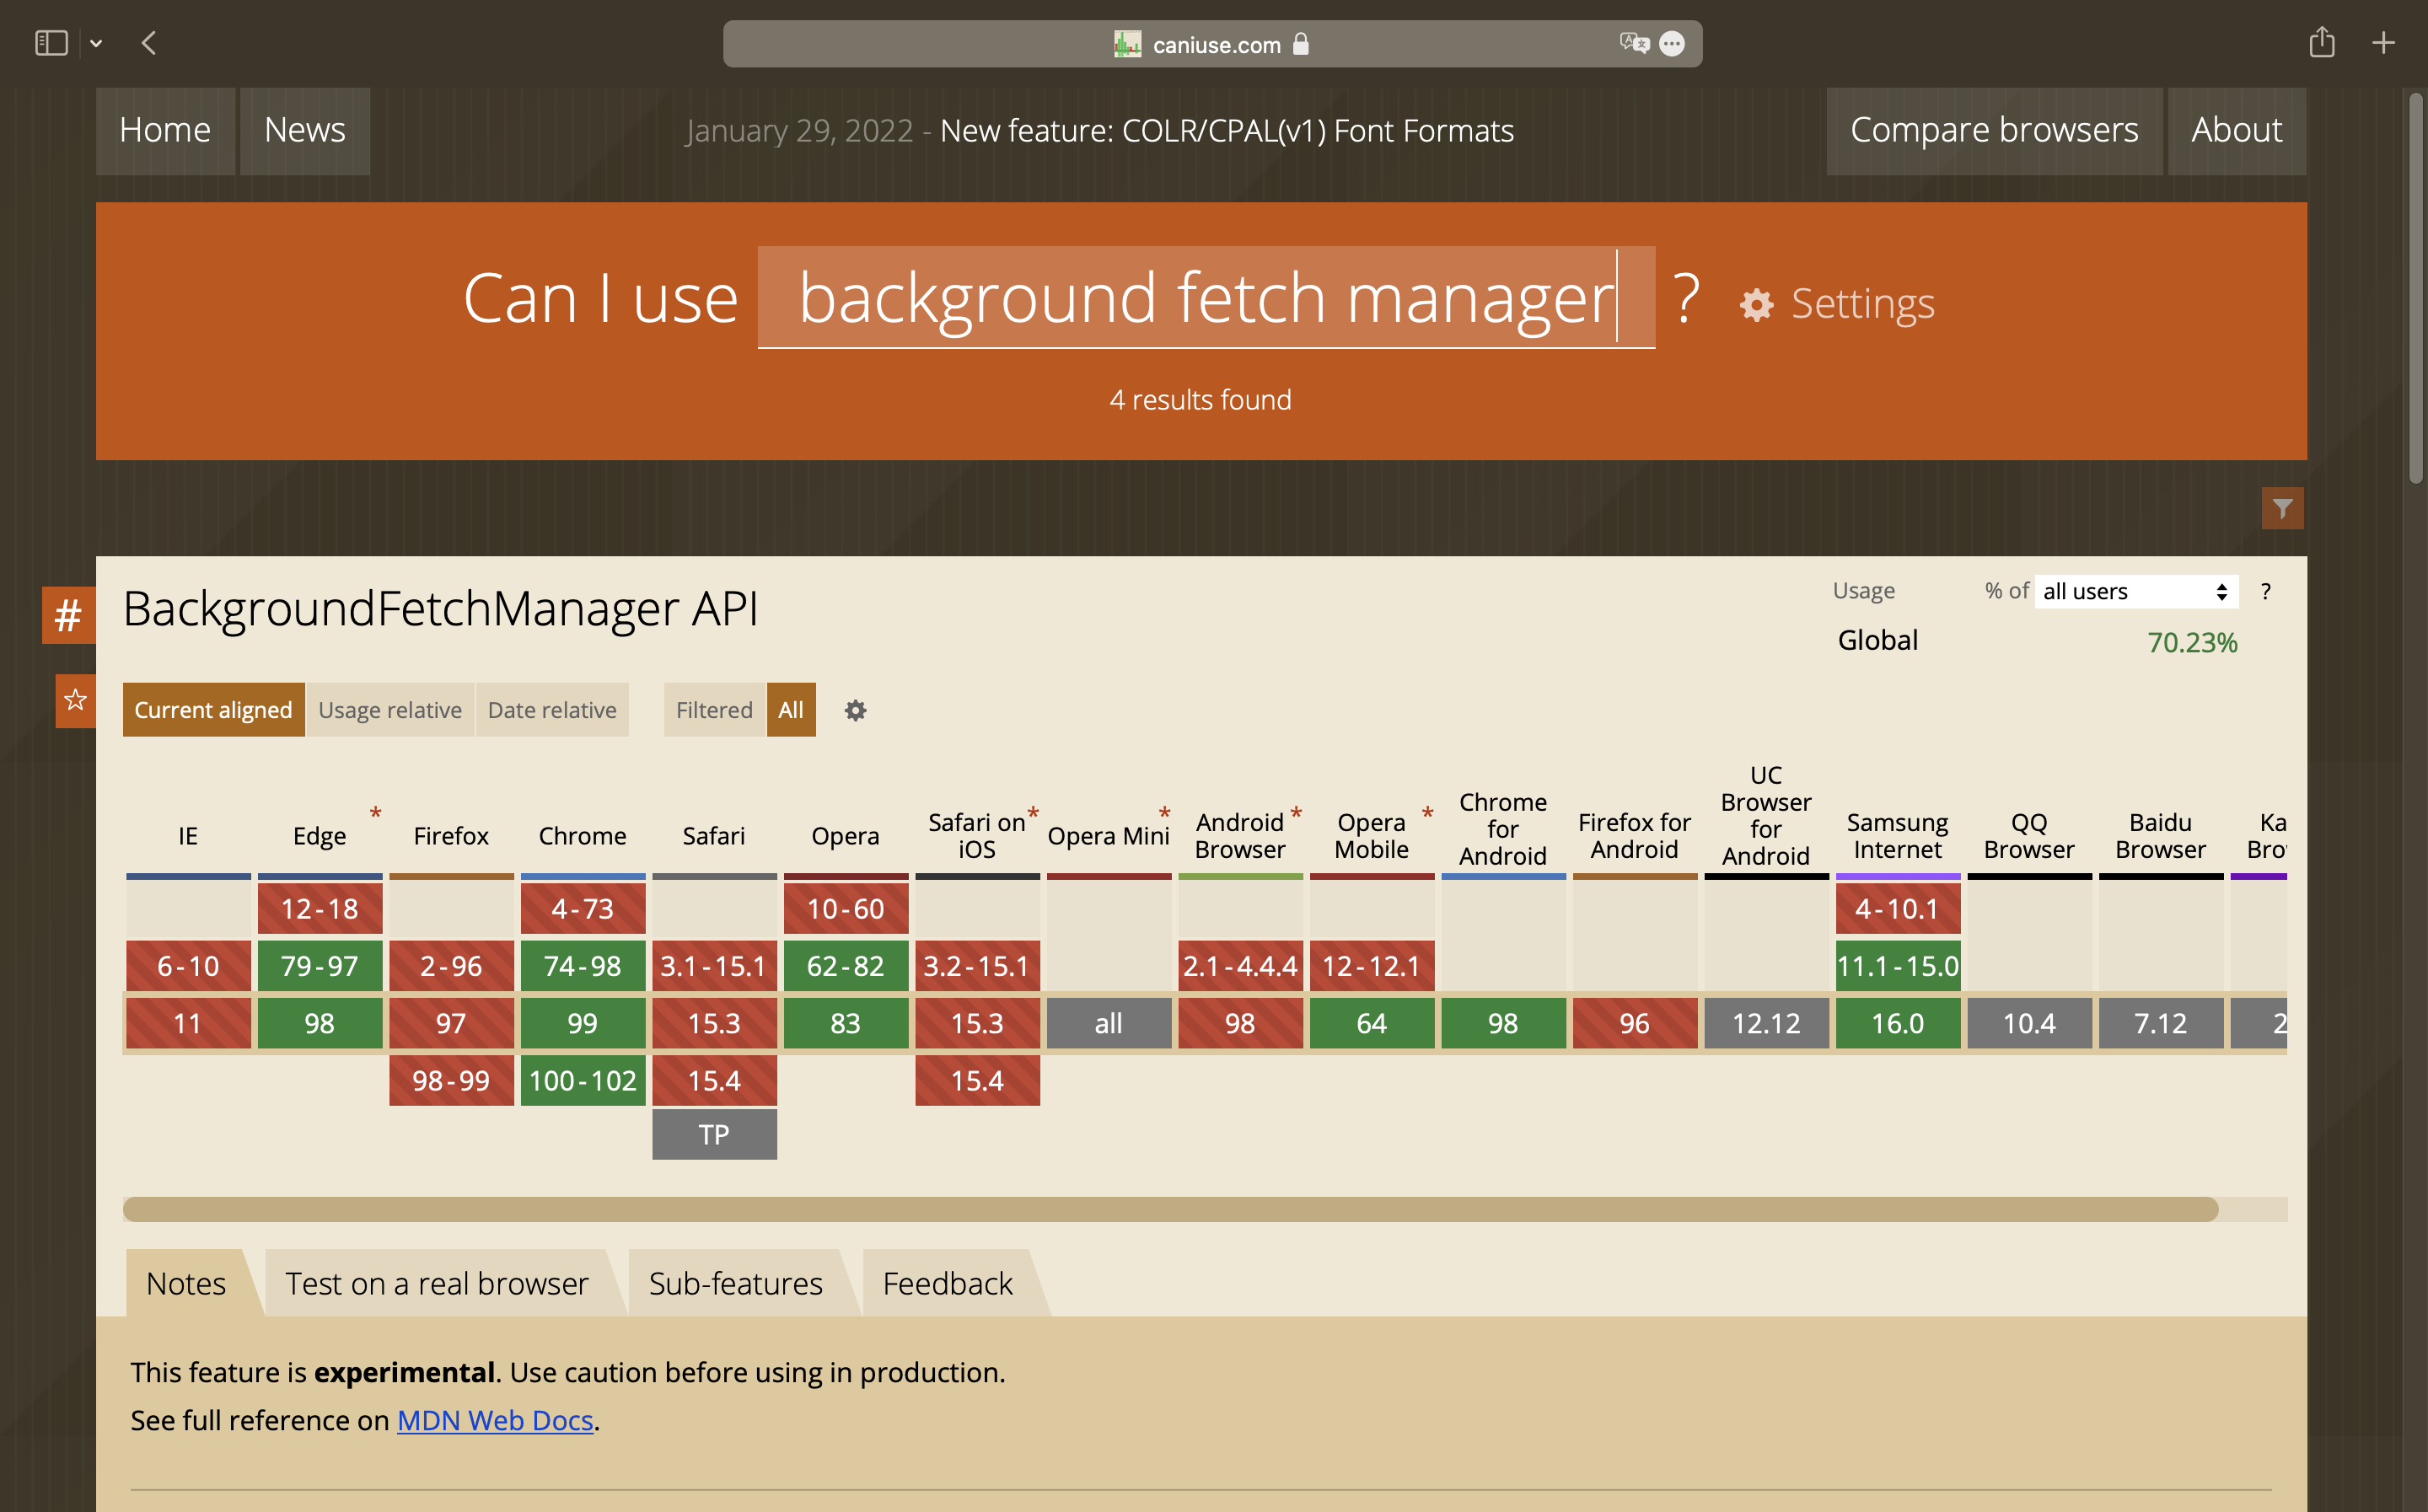Screen dimensions: 2428x1512
Task: Switch to Test on a real browser tab
Action: tap(437, 1283)
